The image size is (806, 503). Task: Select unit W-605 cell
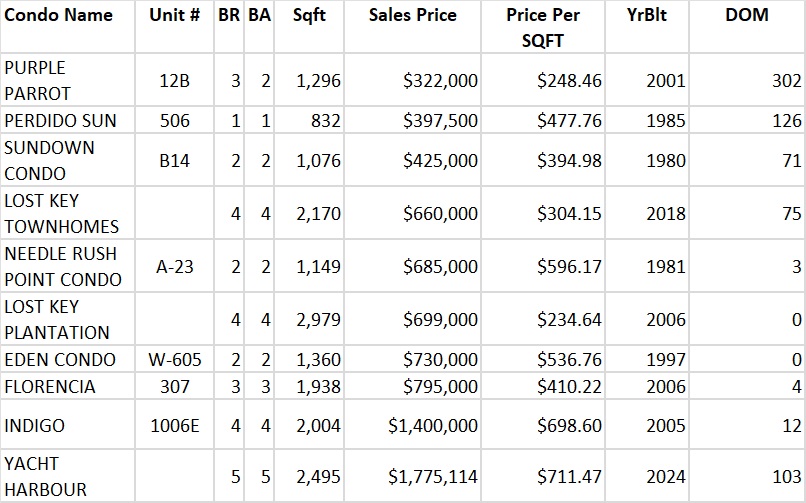tap(174, 359)
